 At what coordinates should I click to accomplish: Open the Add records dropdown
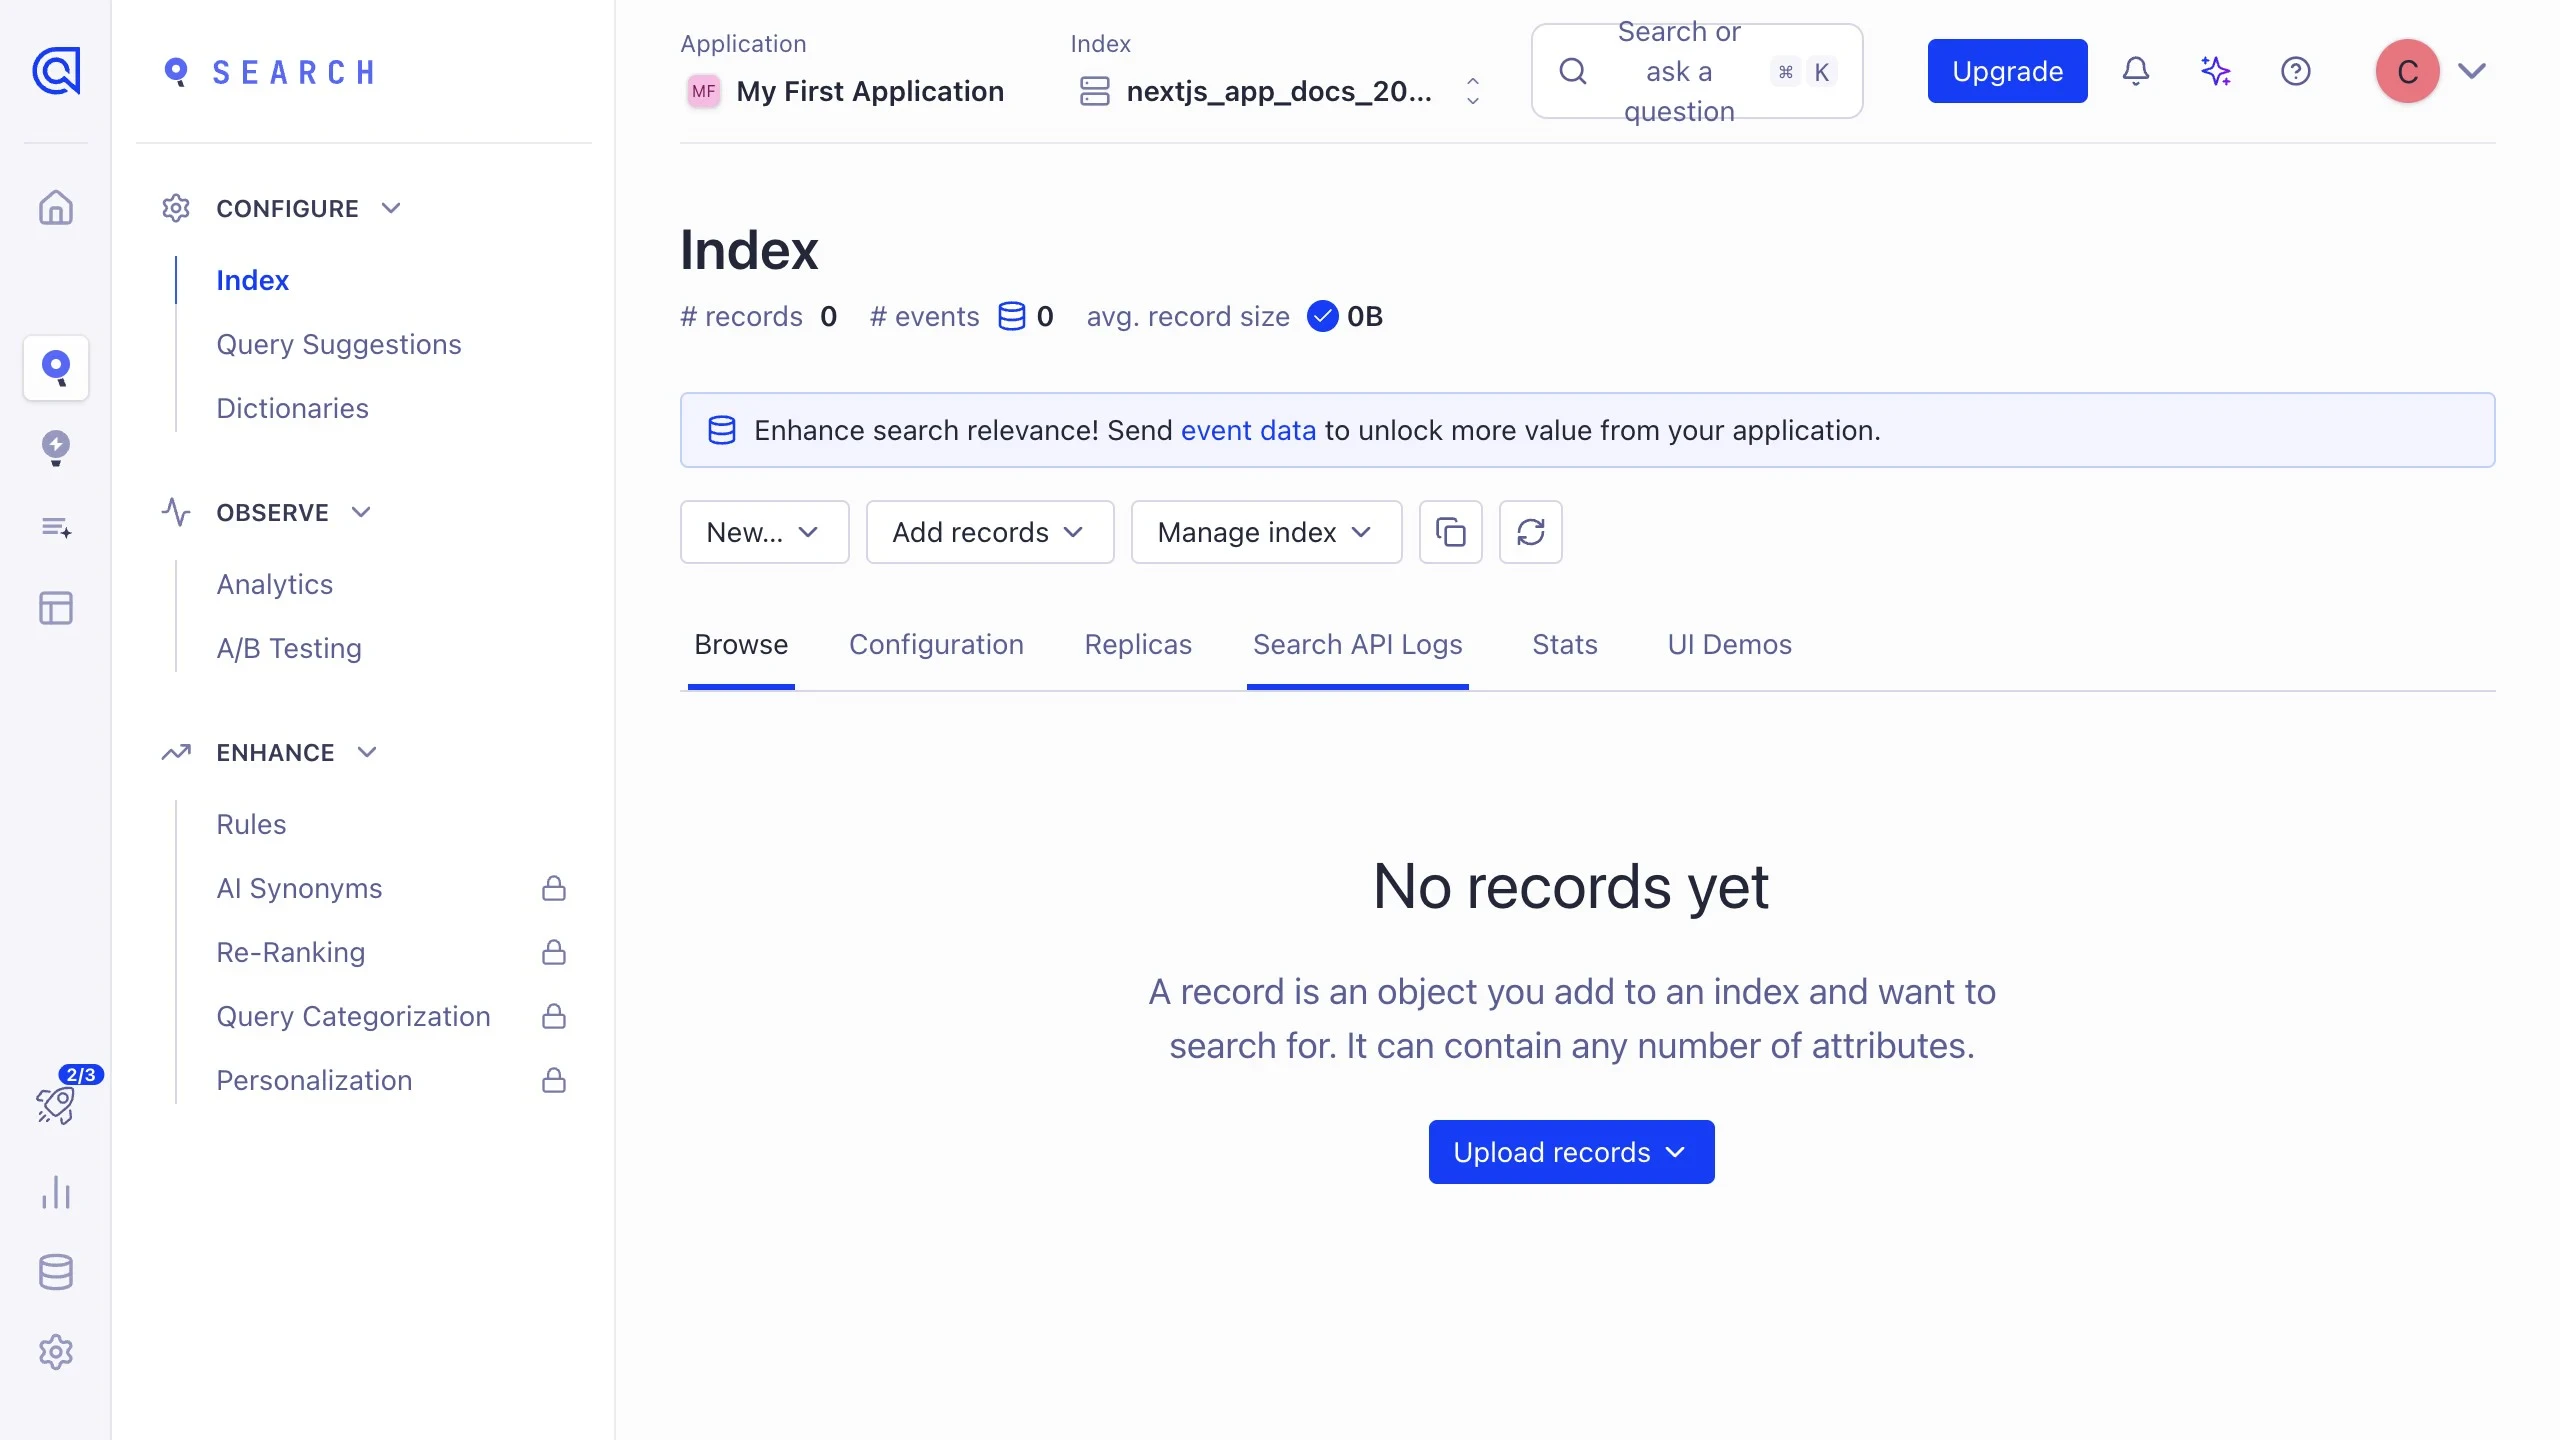click(x=990, y=532)
